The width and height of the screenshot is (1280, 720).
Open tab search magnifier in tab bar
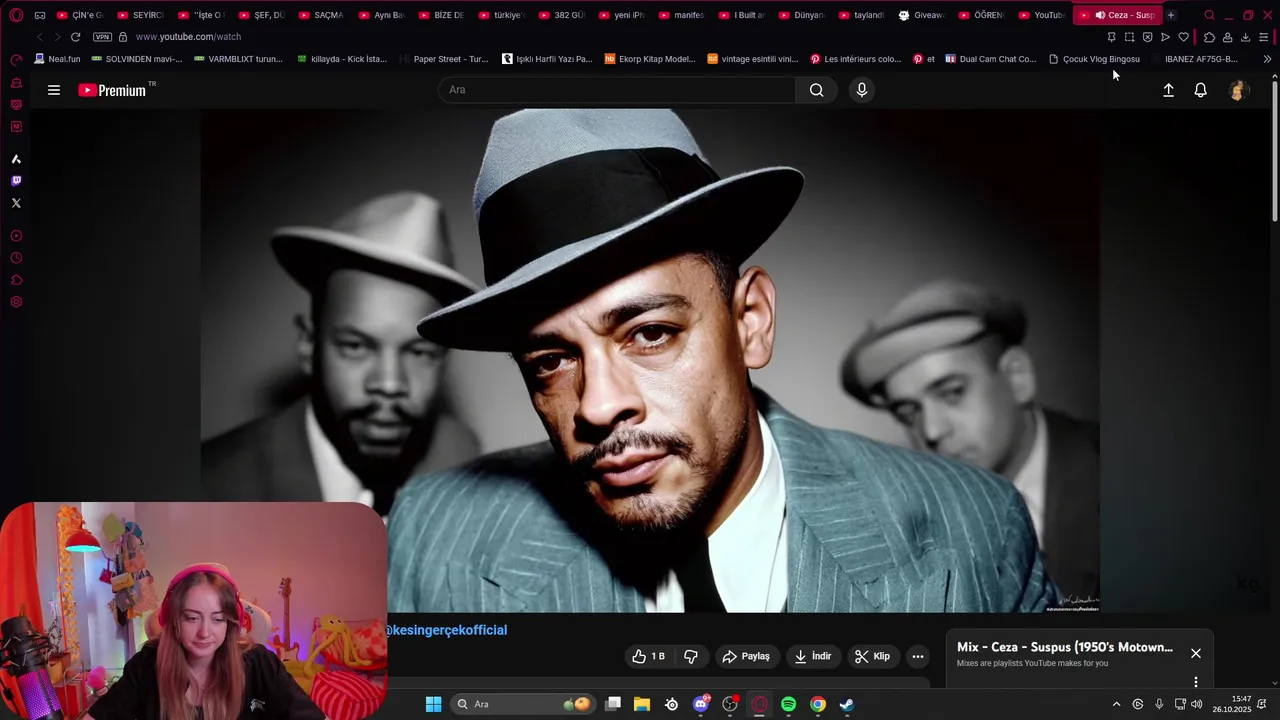(x=1209, y=15)
